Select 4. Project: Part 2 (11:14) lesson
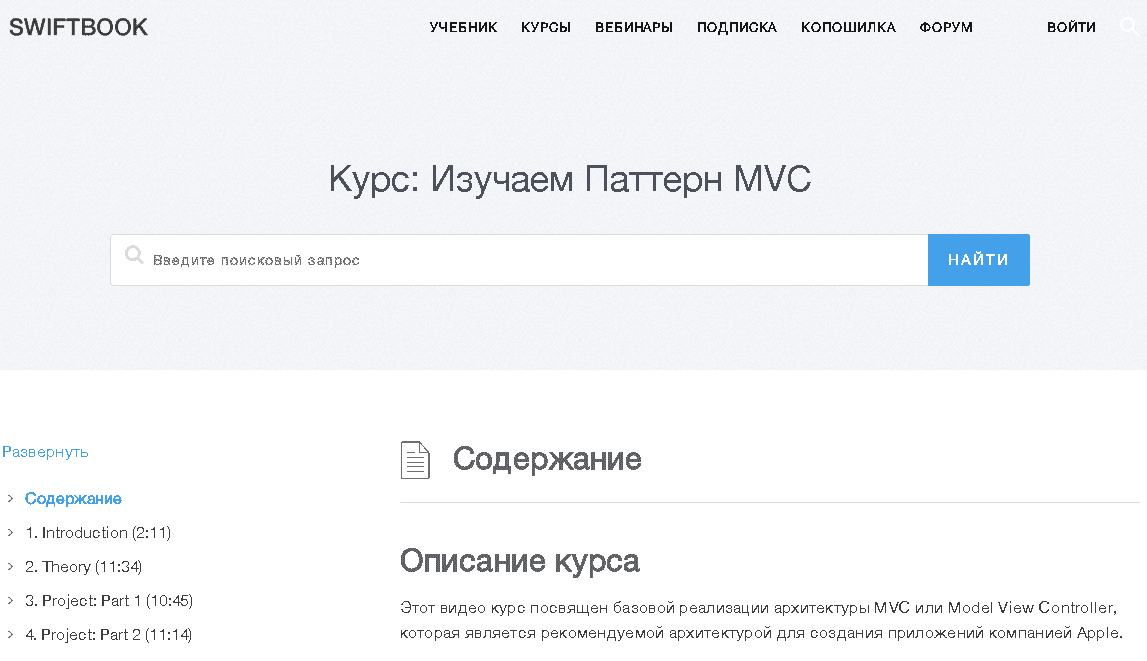Screen dimensions: 1147x661 (109, 635)
